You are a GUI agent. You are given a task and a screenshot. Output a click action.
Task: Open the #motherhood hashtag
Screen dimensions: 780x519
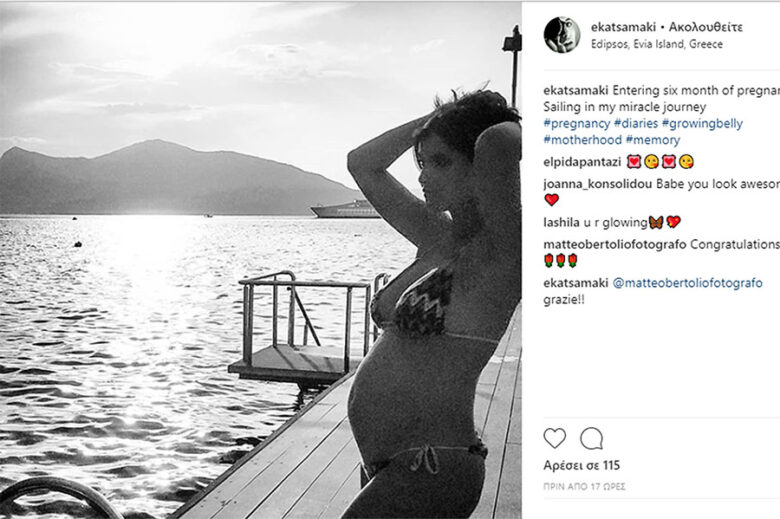tap(583, 140)
